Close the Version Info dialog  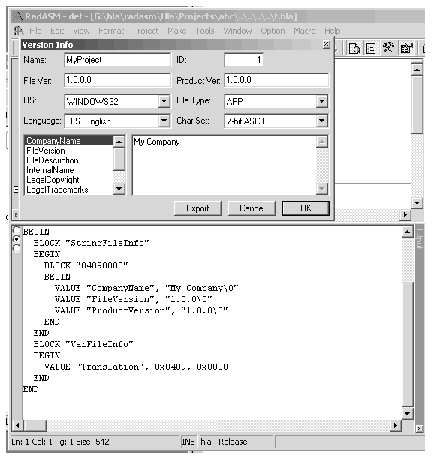pos(327,44)
